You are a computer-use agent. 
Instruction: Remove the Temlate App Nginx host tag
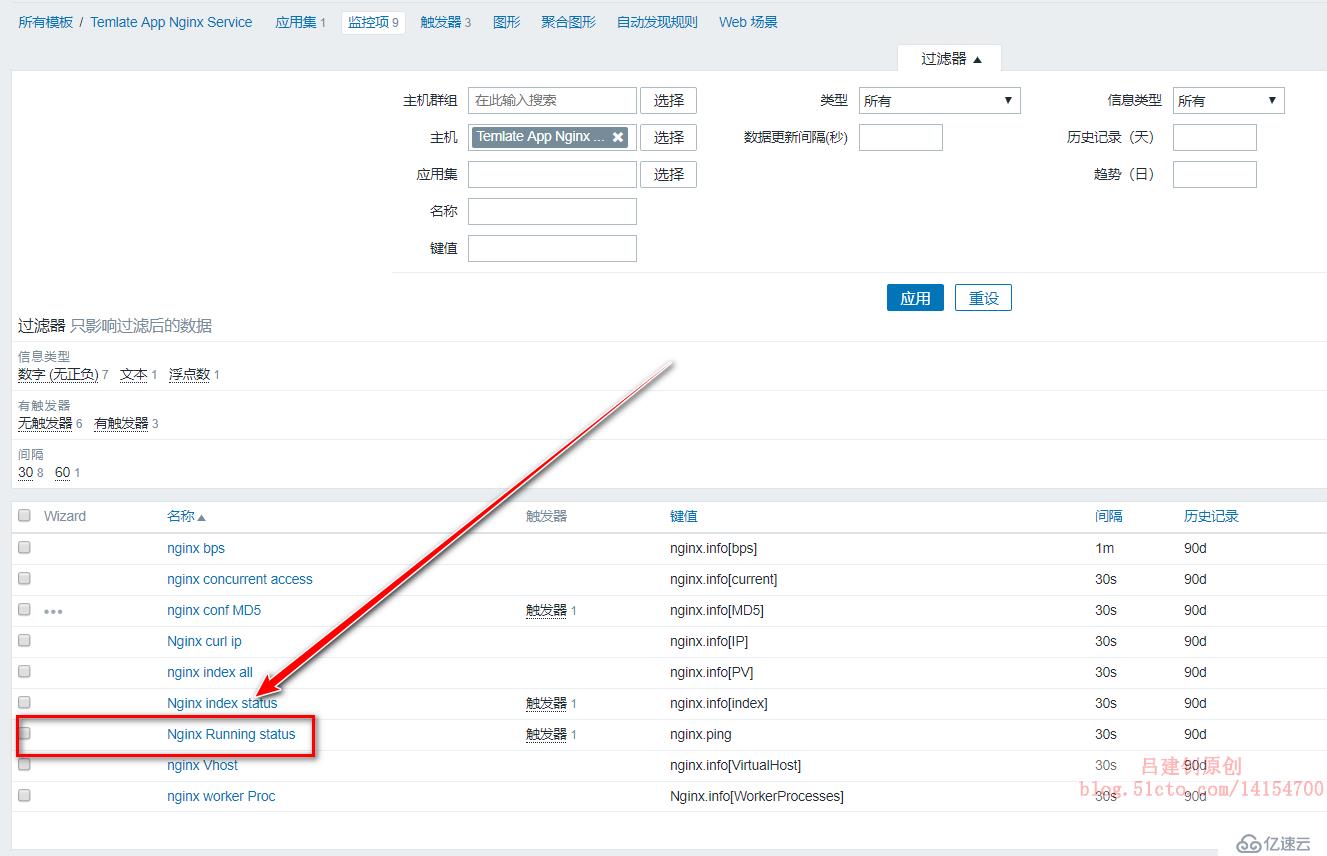(x=618, y=137)
